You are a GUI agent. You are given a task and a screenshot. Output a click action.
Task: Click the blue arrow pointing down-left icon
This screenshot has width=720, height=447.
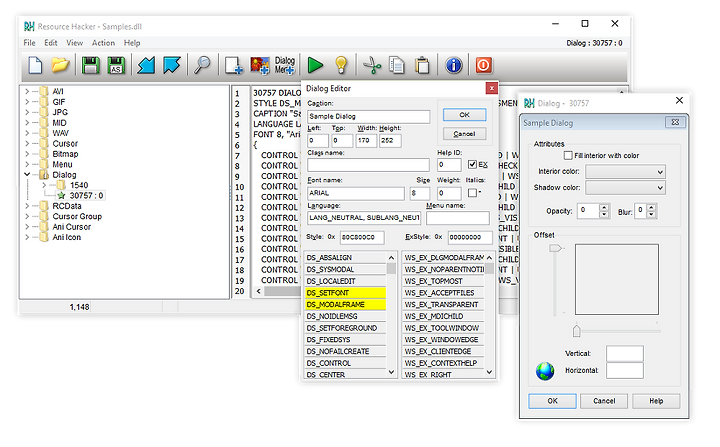[146, 65]
